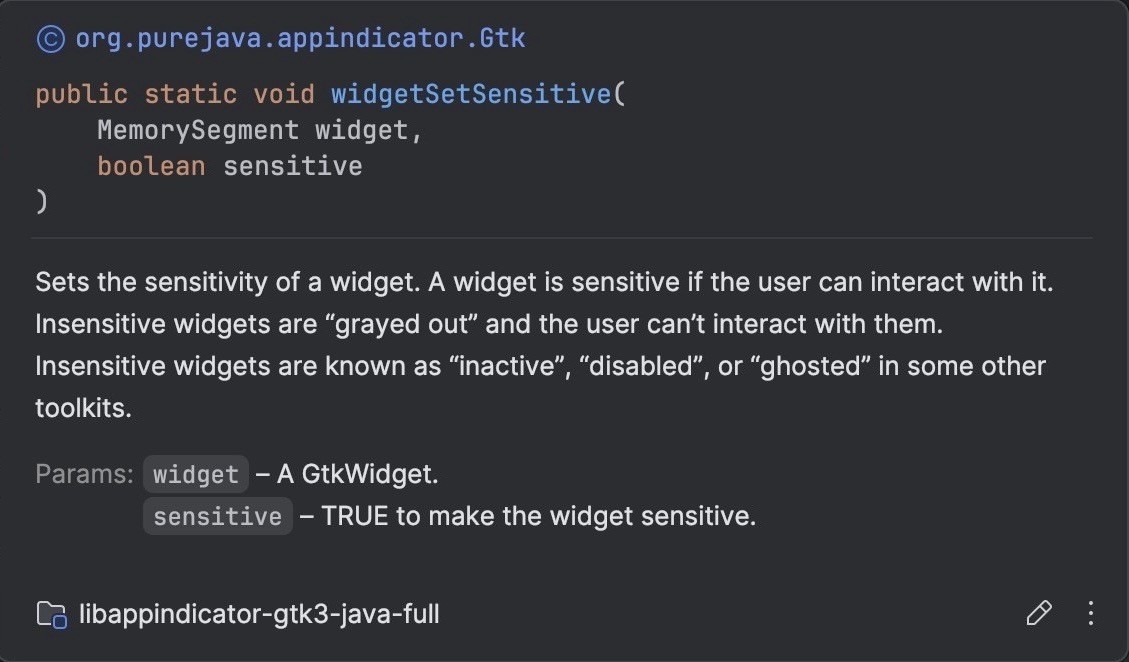Select the libappindicator-gtk3-java-full module name
The height and width of the screenshot is (662, 1129).
[x=259, y=614]
